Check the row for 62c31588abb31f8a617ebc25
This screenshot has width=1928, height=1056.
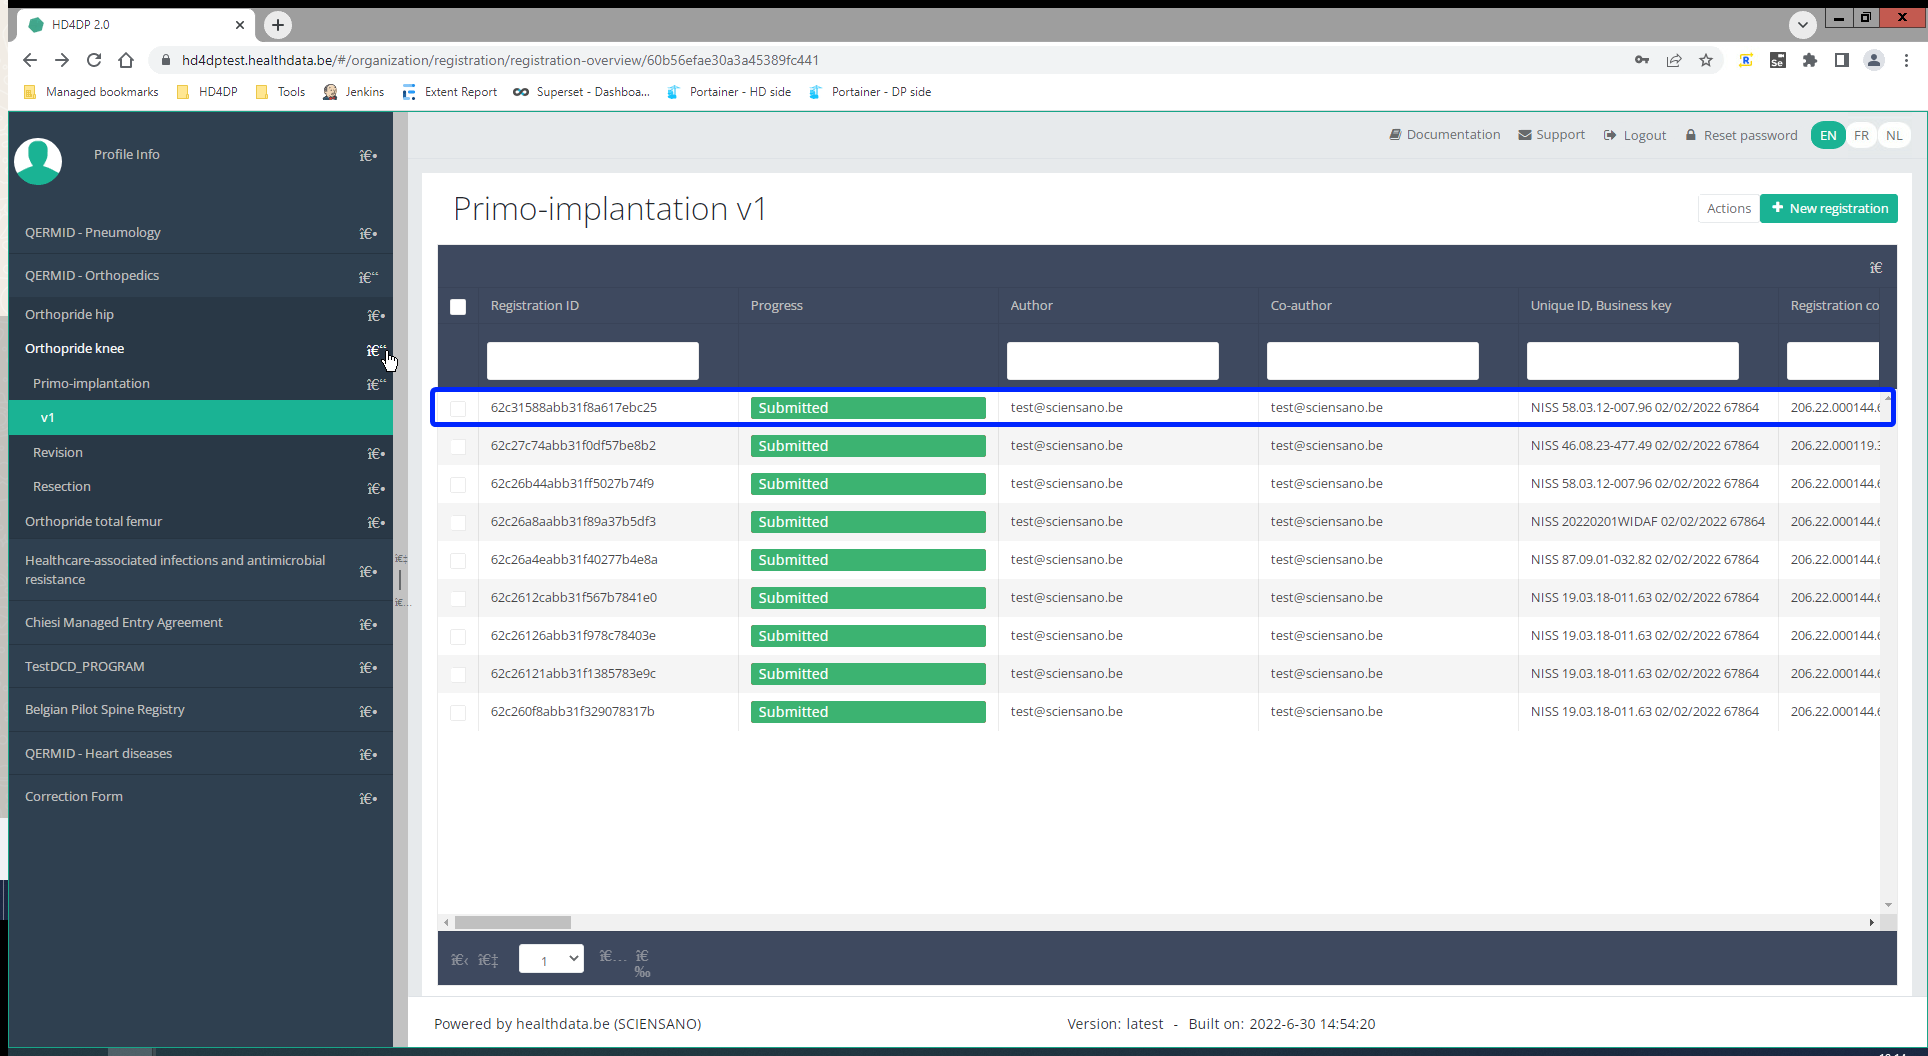point(458,408)
